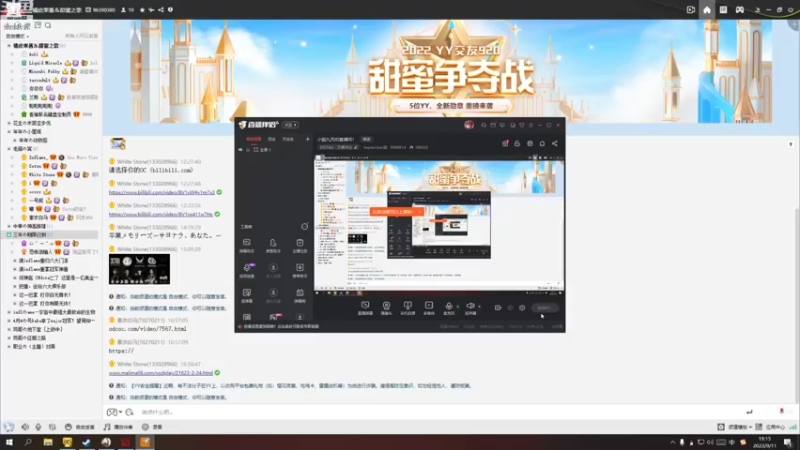
Task: Open settings gear in streaming tool bottom bar
Action: 522,308
